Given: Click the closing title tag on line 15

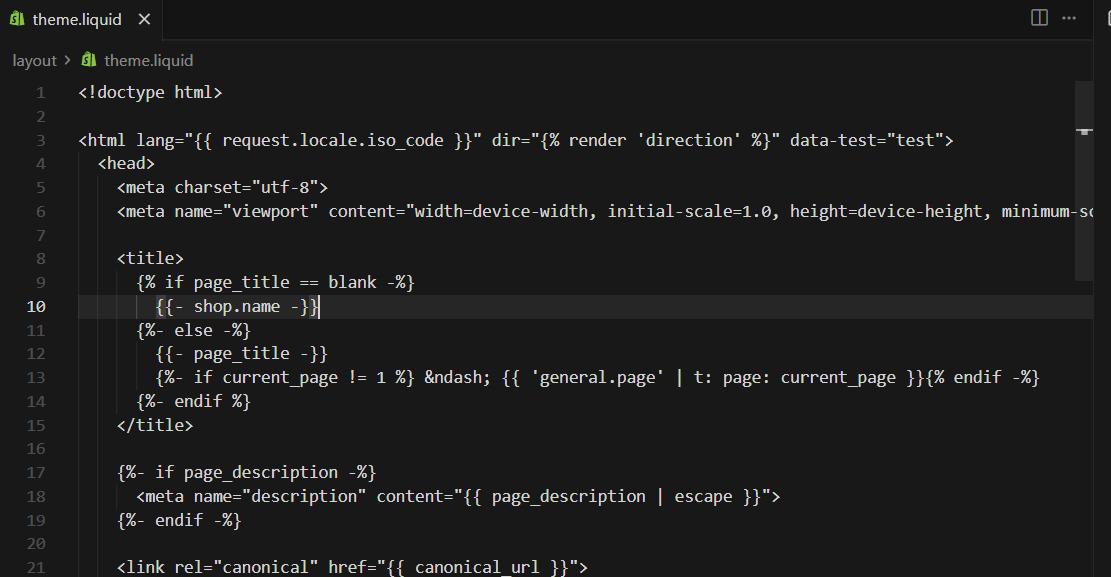Looking at the screenshot, I should click(155, 425).
